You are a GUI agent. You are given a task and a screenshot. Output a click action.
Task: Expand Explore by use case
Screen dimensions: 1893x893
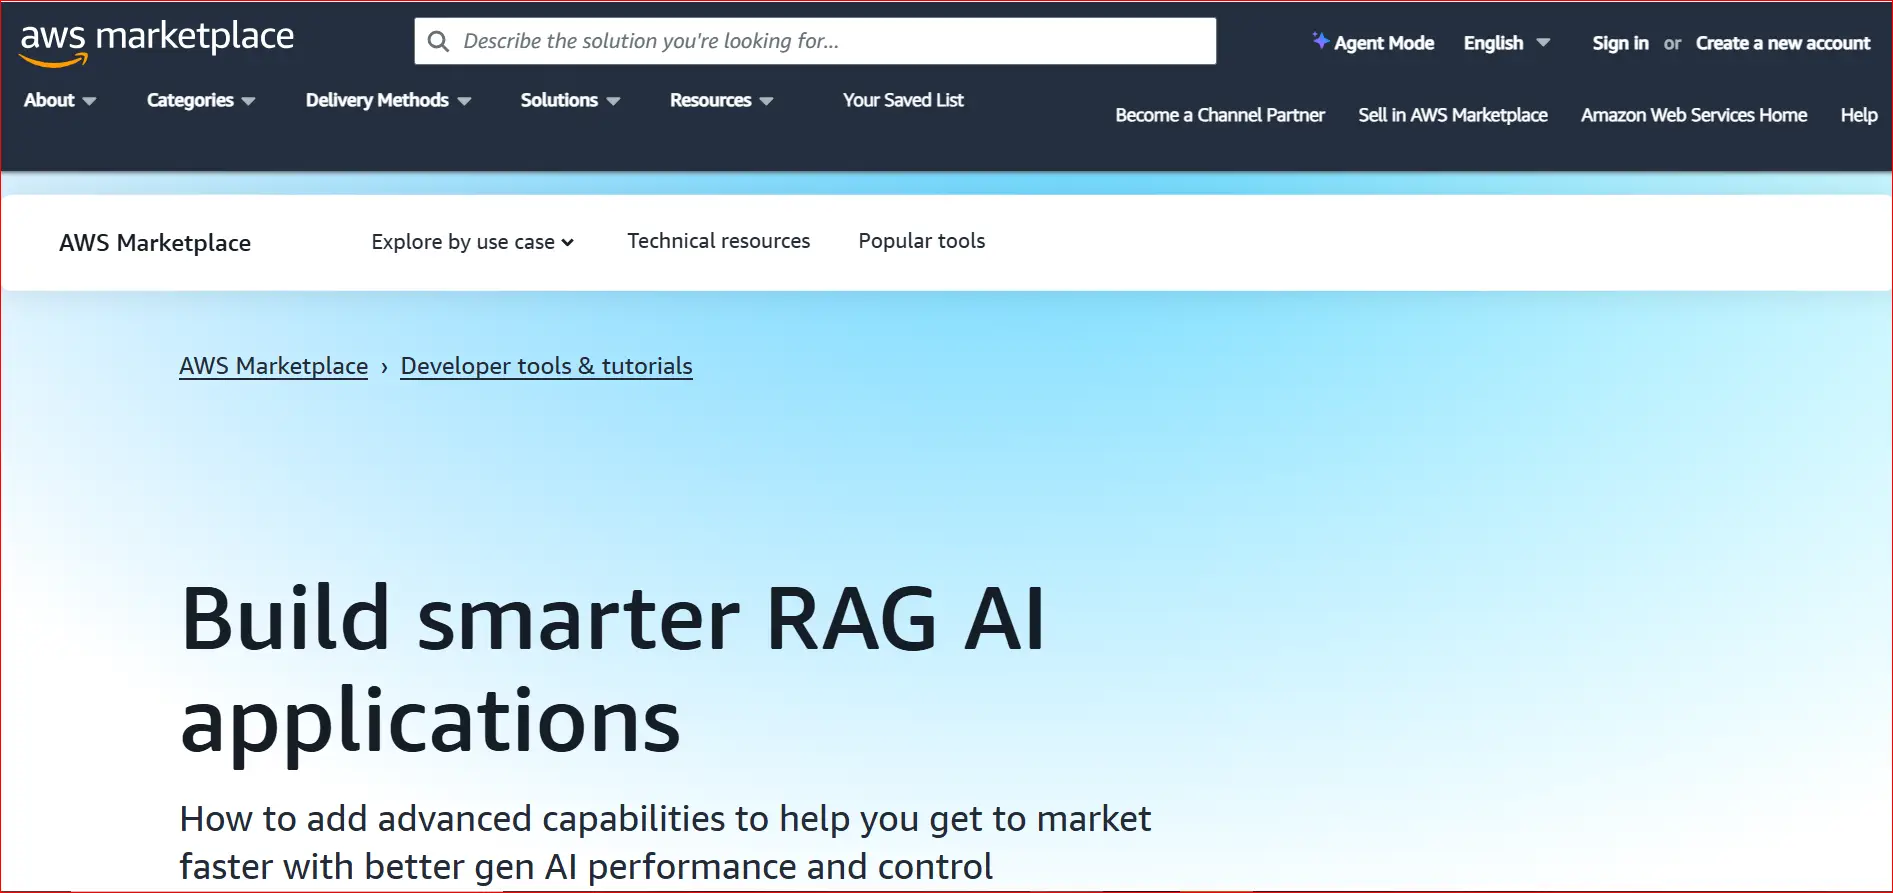click(472, 242)
